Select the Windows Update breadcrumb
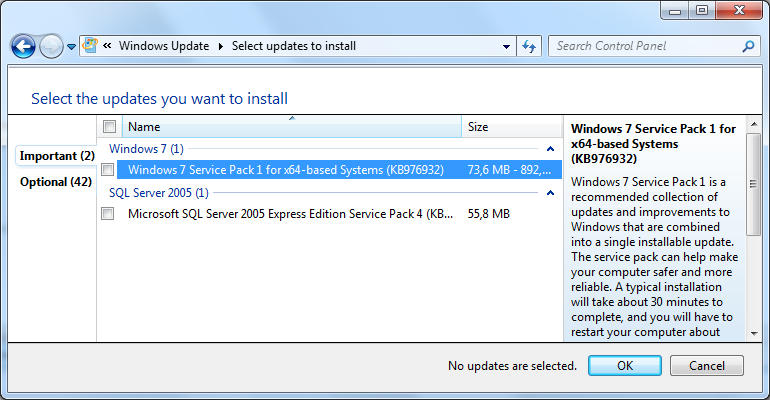 click(164, 46)
